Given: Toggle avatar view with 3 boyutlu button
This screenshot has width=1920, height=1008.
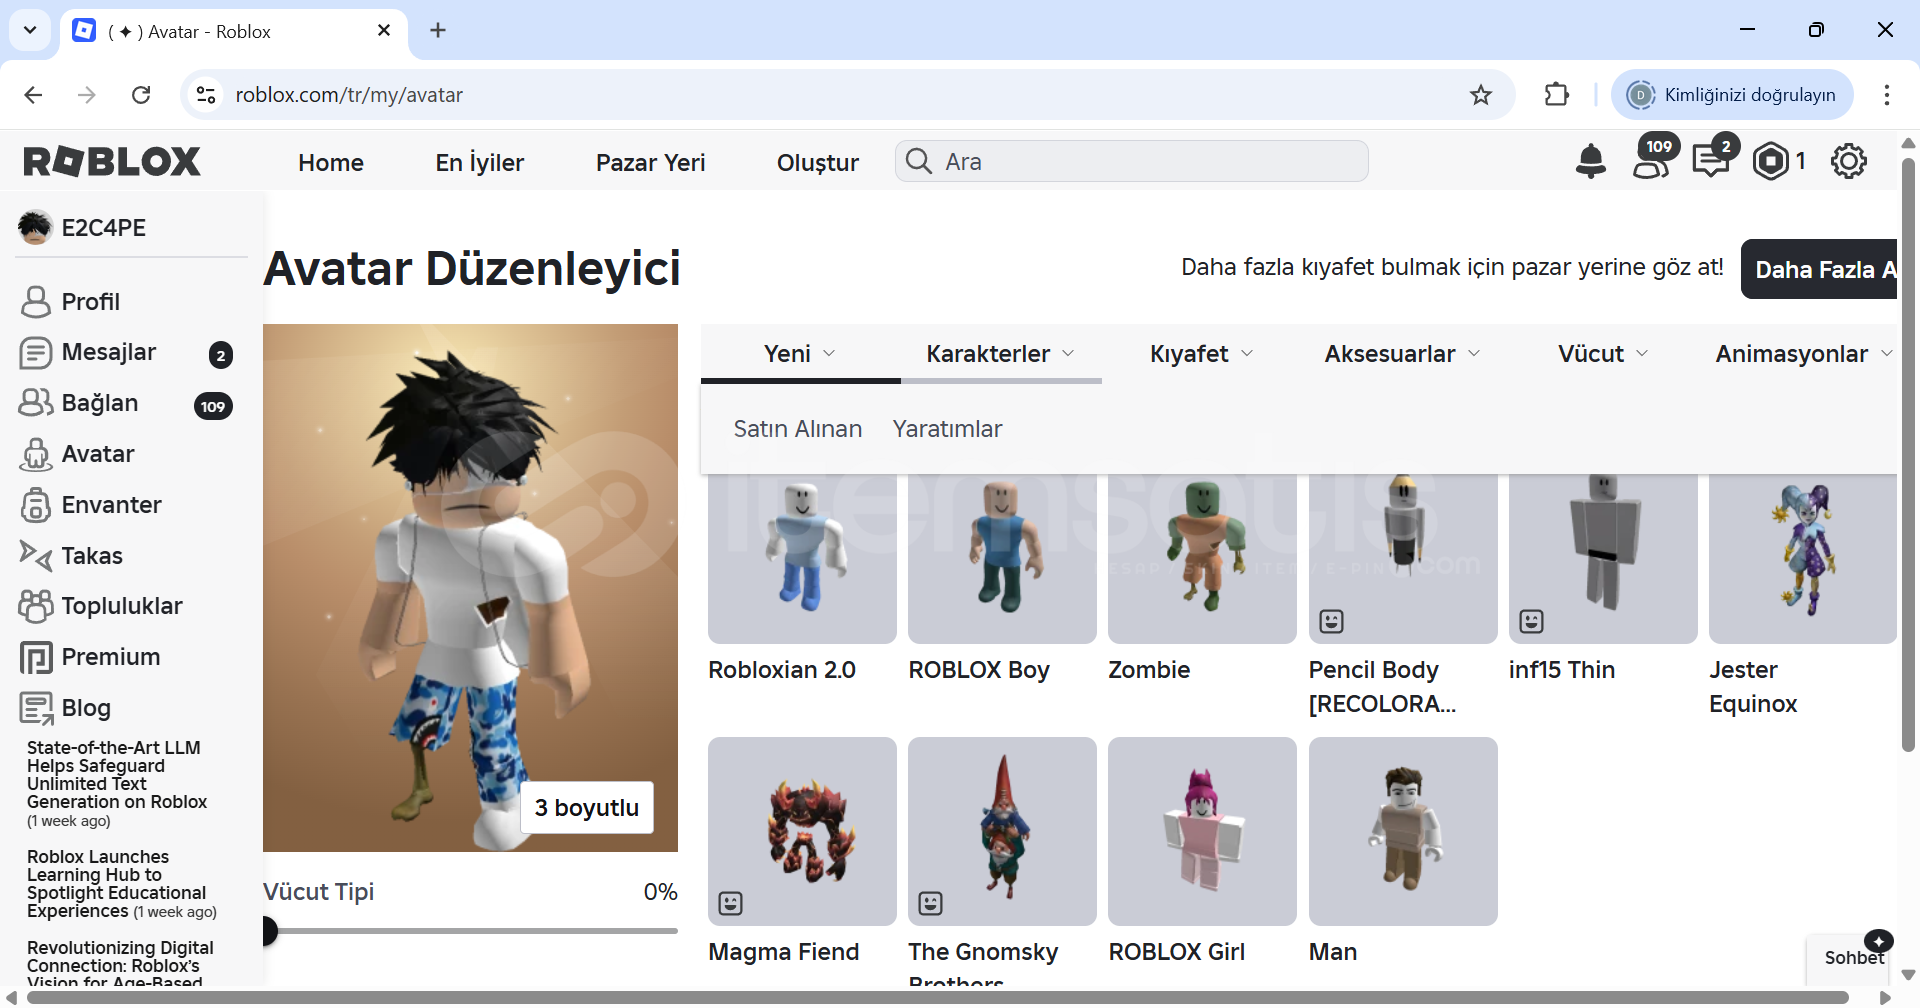Looking at the screenshot, I should (587, 807).
